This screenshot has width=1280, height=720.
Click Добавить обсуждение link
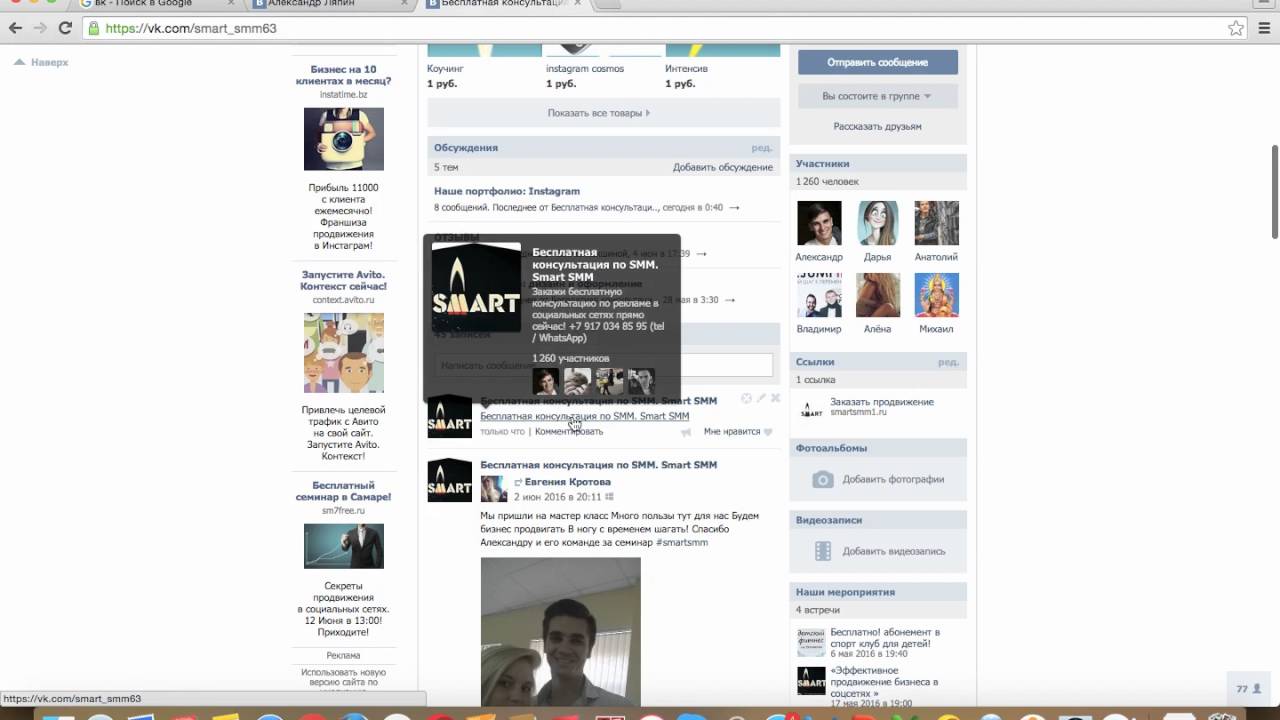[x=723, y=167]
